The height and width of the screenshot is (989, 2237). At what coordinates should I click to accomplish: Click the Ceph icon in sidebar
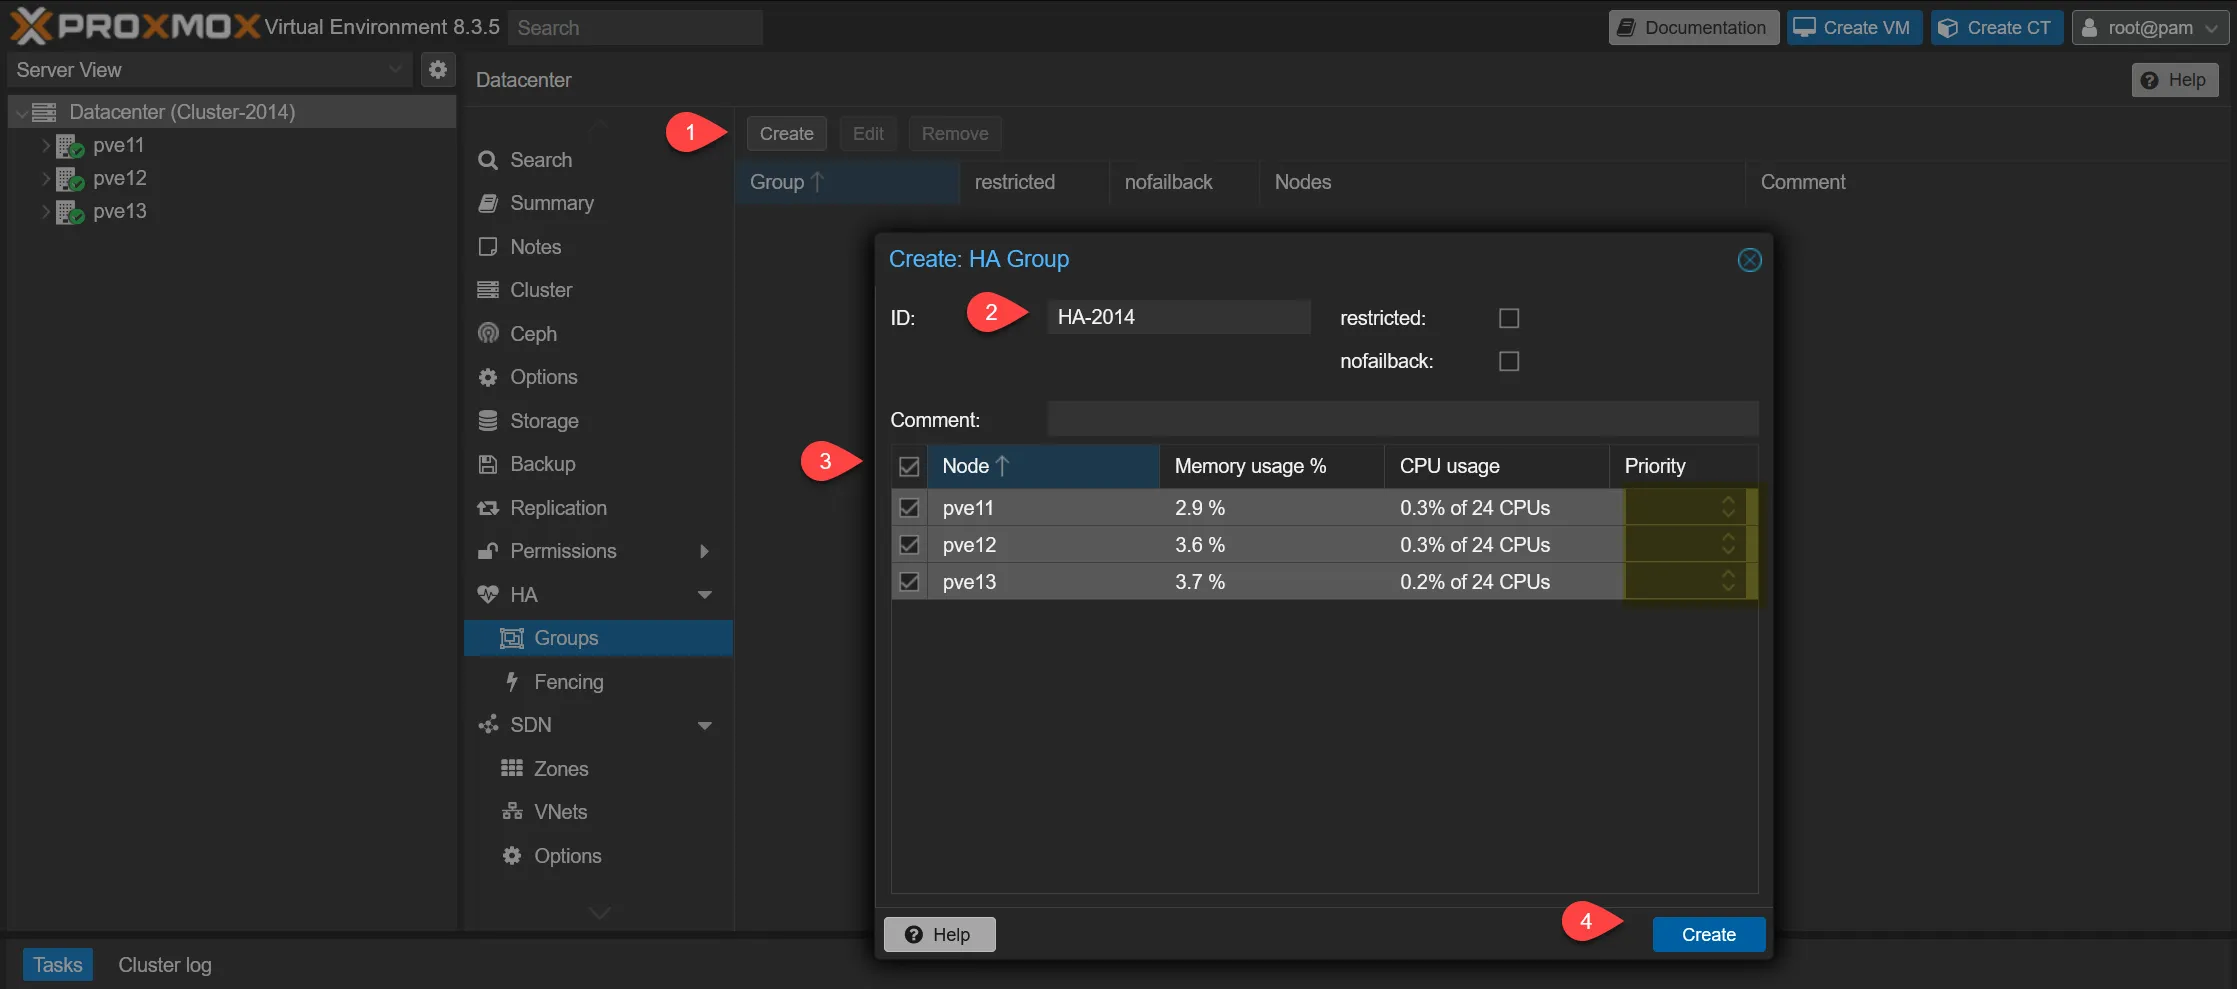click(x=488, y=333)
